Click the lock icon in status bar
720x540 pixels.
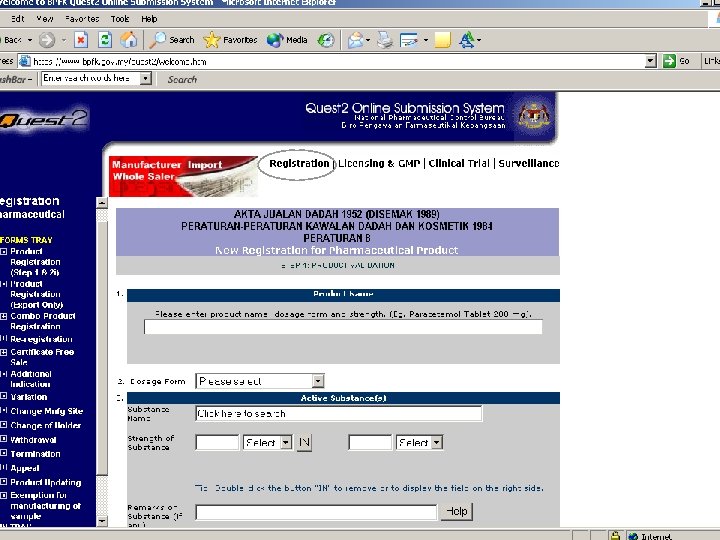point(615,535)
